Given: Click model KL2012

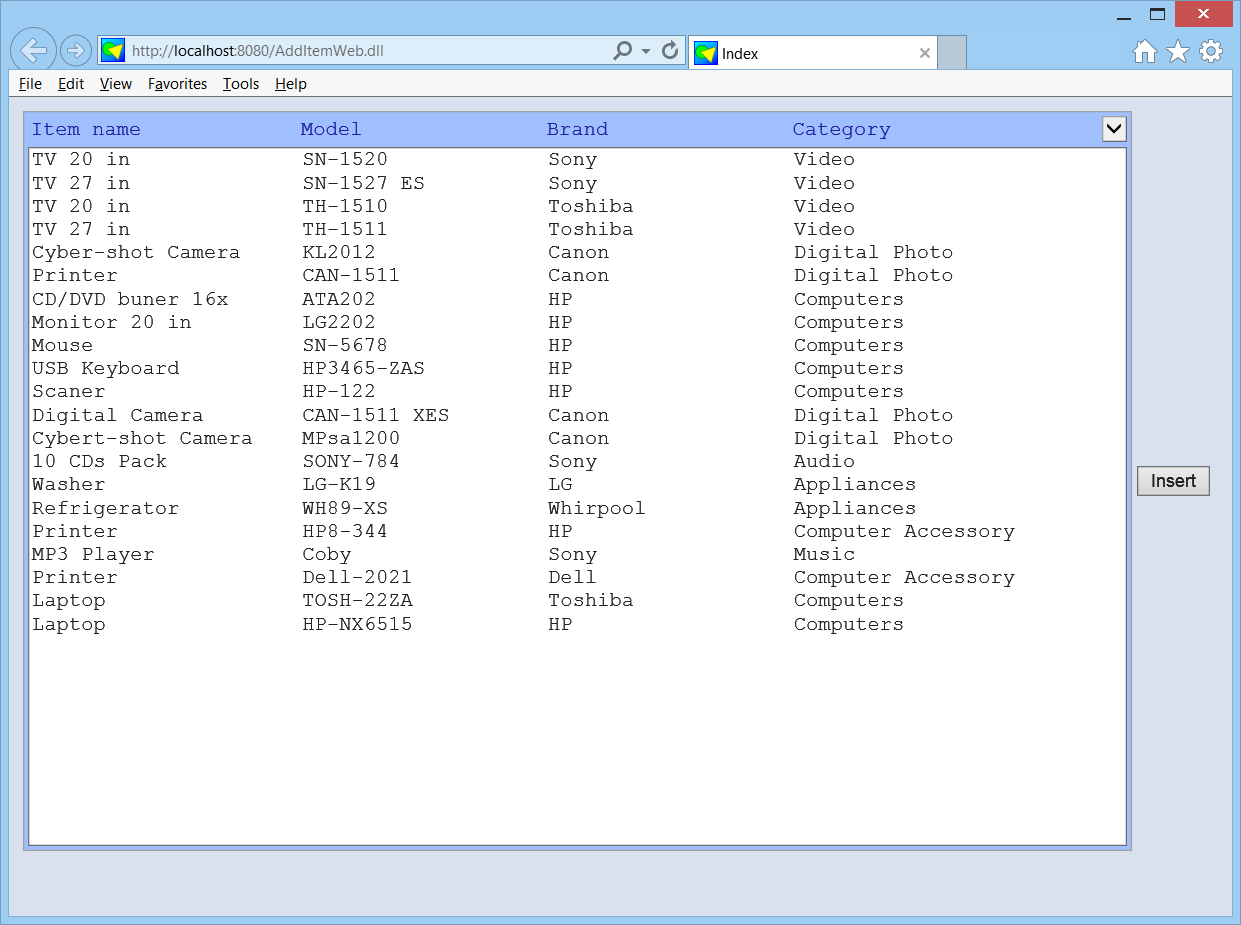Looking at the screenshot, I should coord(339,252).
